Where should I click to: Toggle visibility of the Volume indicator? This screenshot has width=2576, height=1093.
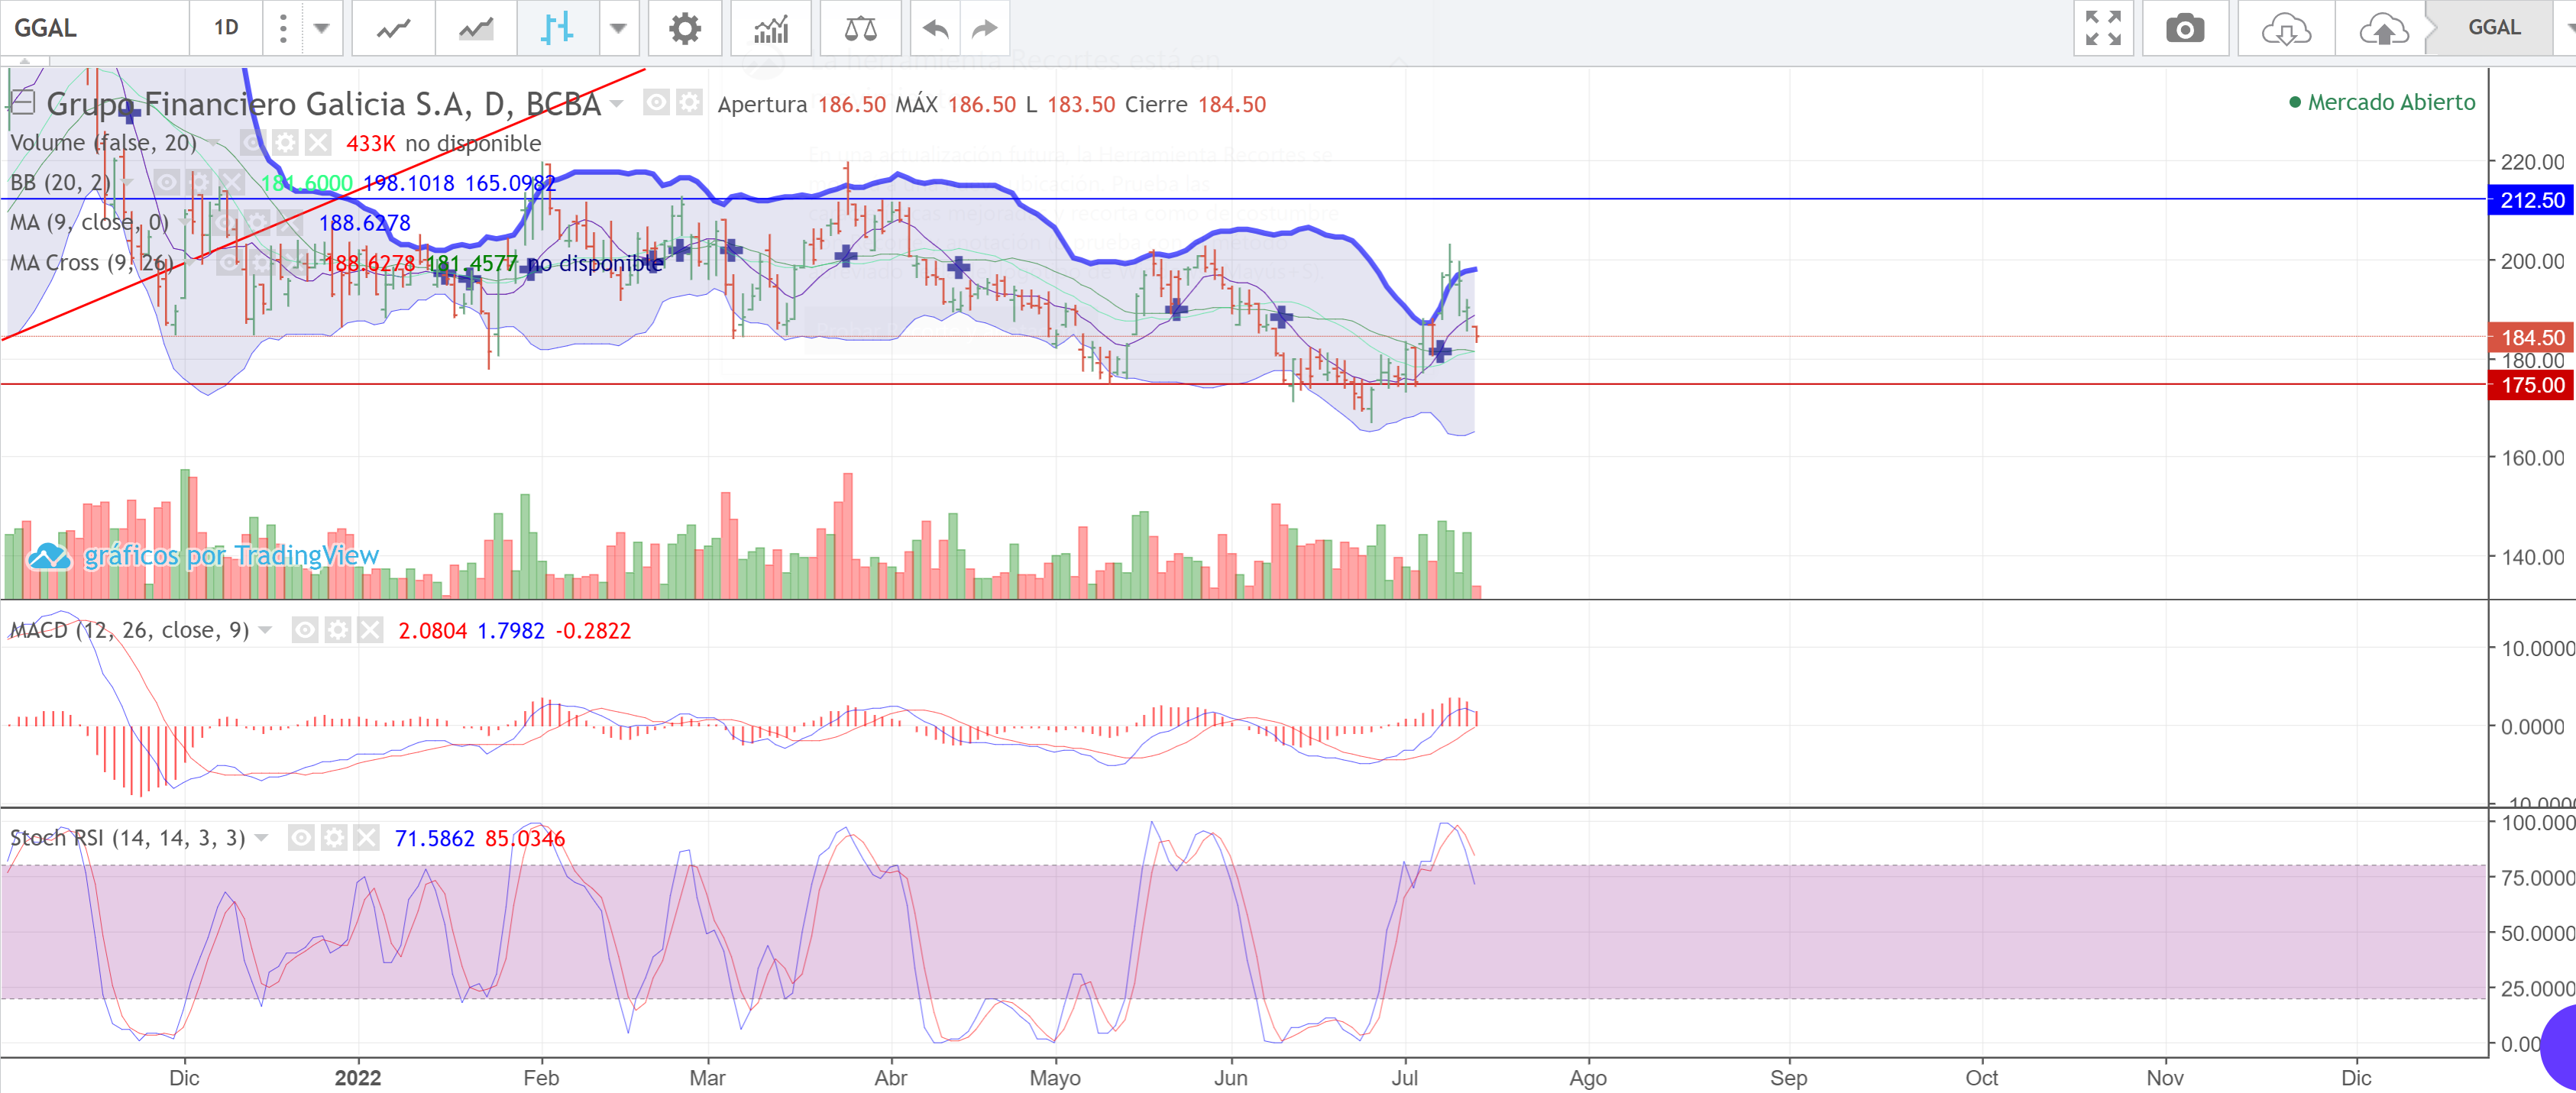(x=252, y=142)
